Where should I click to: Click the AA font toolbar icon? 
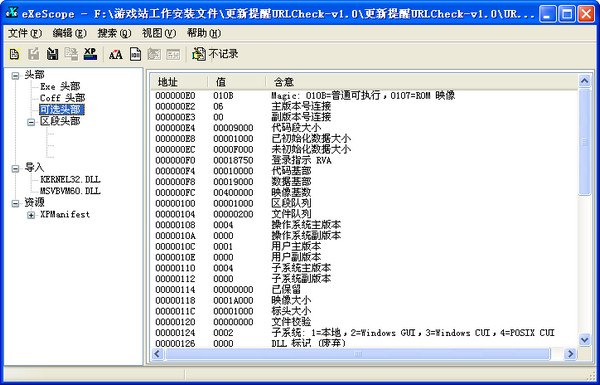116,54
